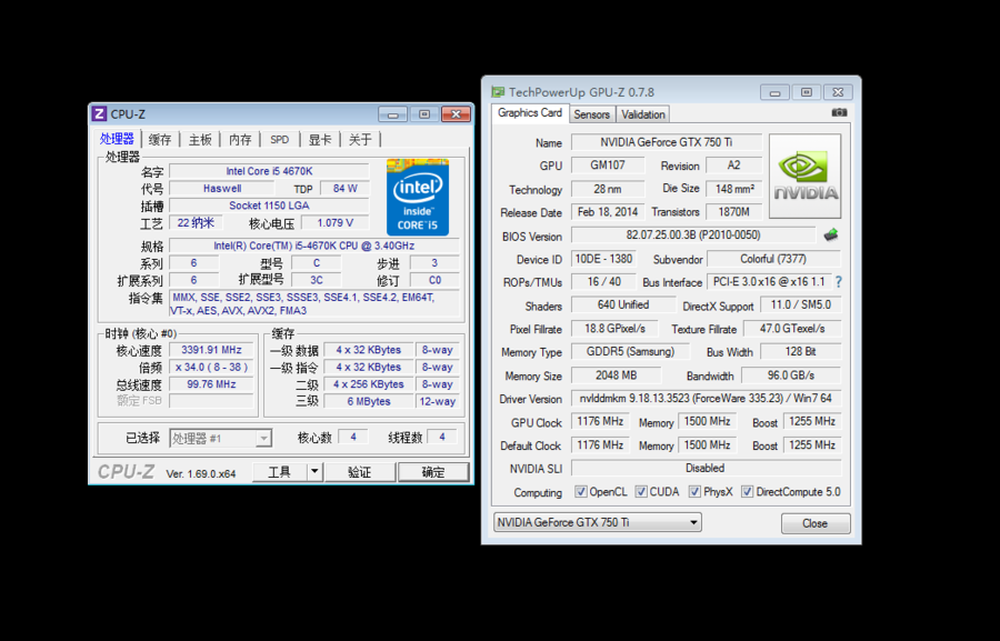The height and width of the screenshot is (641, 1000).
Task: Switch to the 关于 tab in CPU-Z
Action: pos(360,140)
